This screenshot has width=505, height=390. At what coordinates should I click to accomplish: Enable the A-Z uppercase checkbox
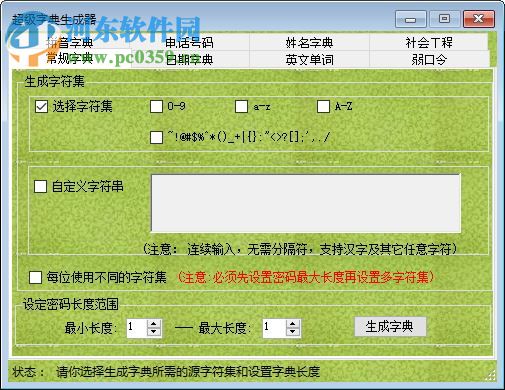323,107
